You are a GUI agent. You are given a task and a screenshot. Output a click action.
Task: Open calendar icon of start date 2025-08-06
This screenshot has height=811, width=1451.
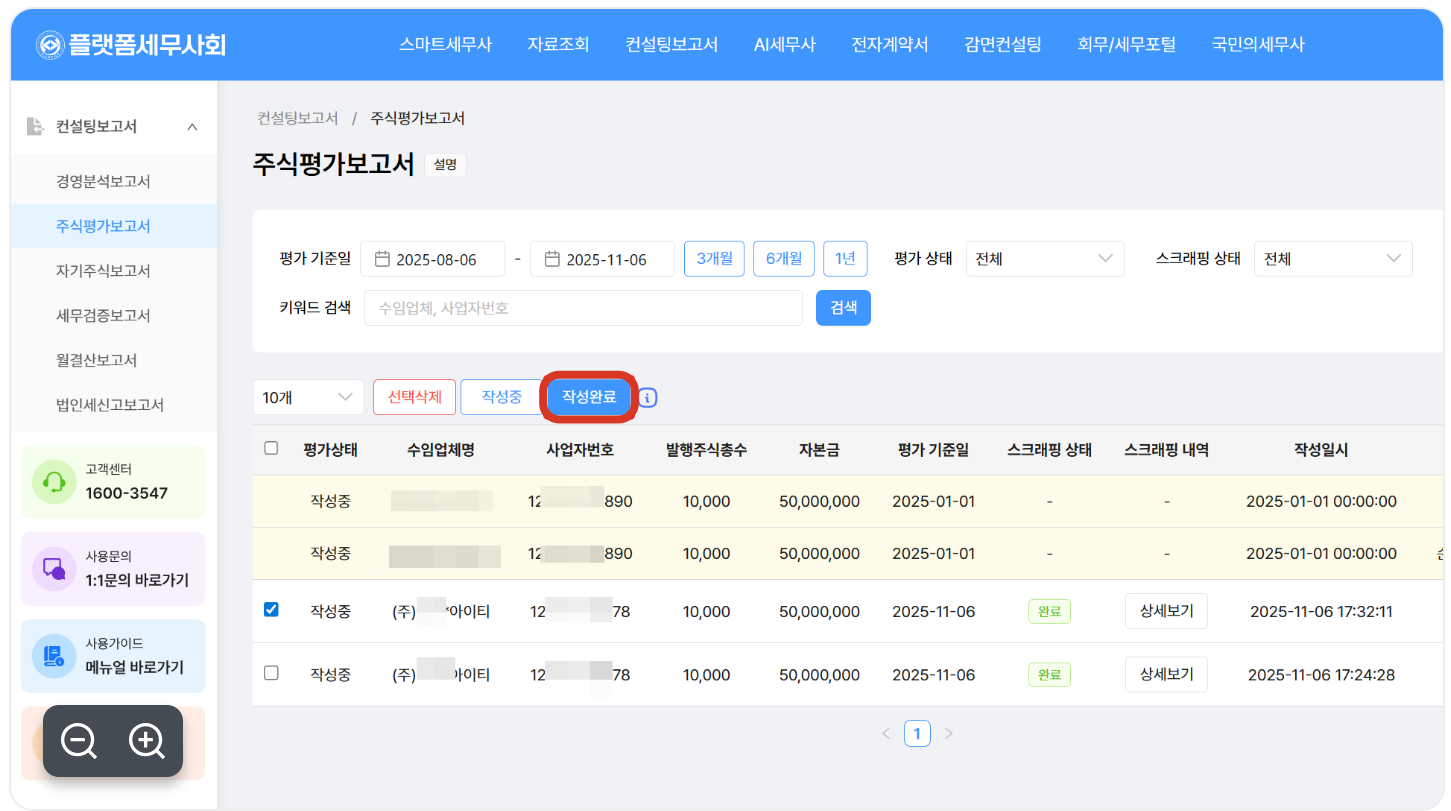[382, 259]
